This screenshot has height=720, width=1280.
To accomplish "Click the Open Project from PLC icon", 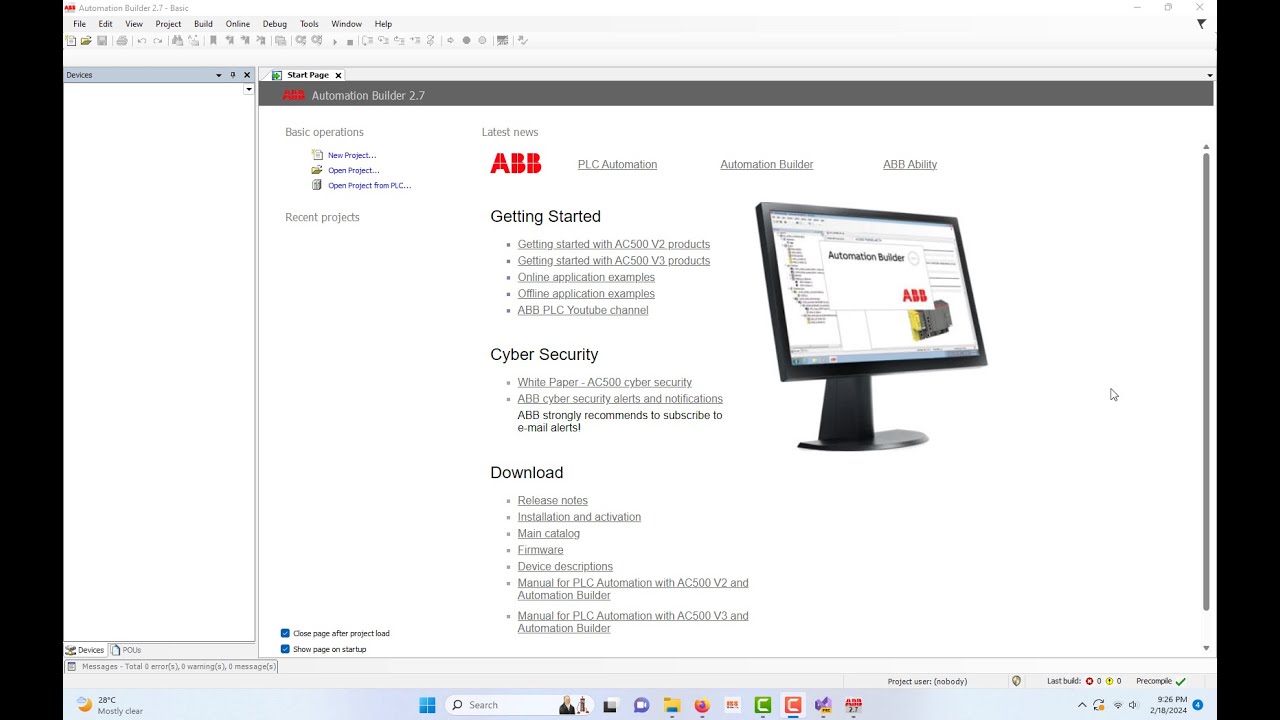I will tap(317, 185).
